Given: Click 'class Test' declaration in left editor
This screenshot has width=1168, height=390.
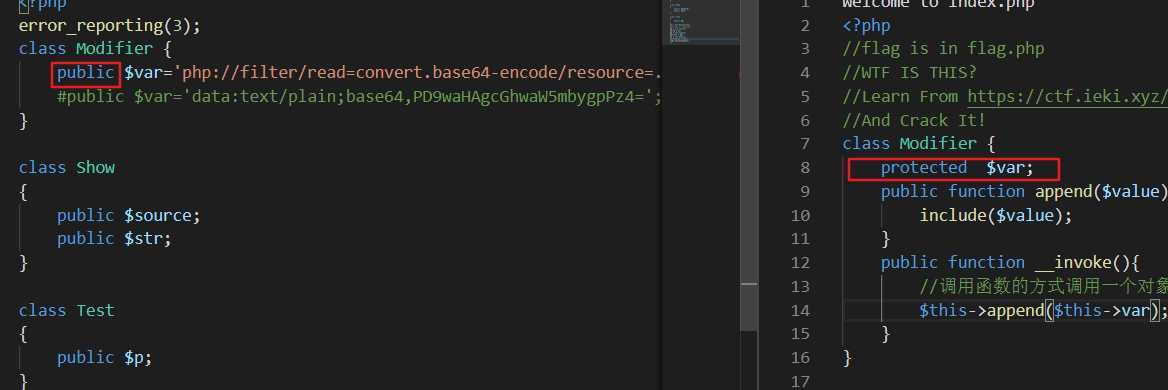Looking at the screenshot, I should tap(67, 310).
